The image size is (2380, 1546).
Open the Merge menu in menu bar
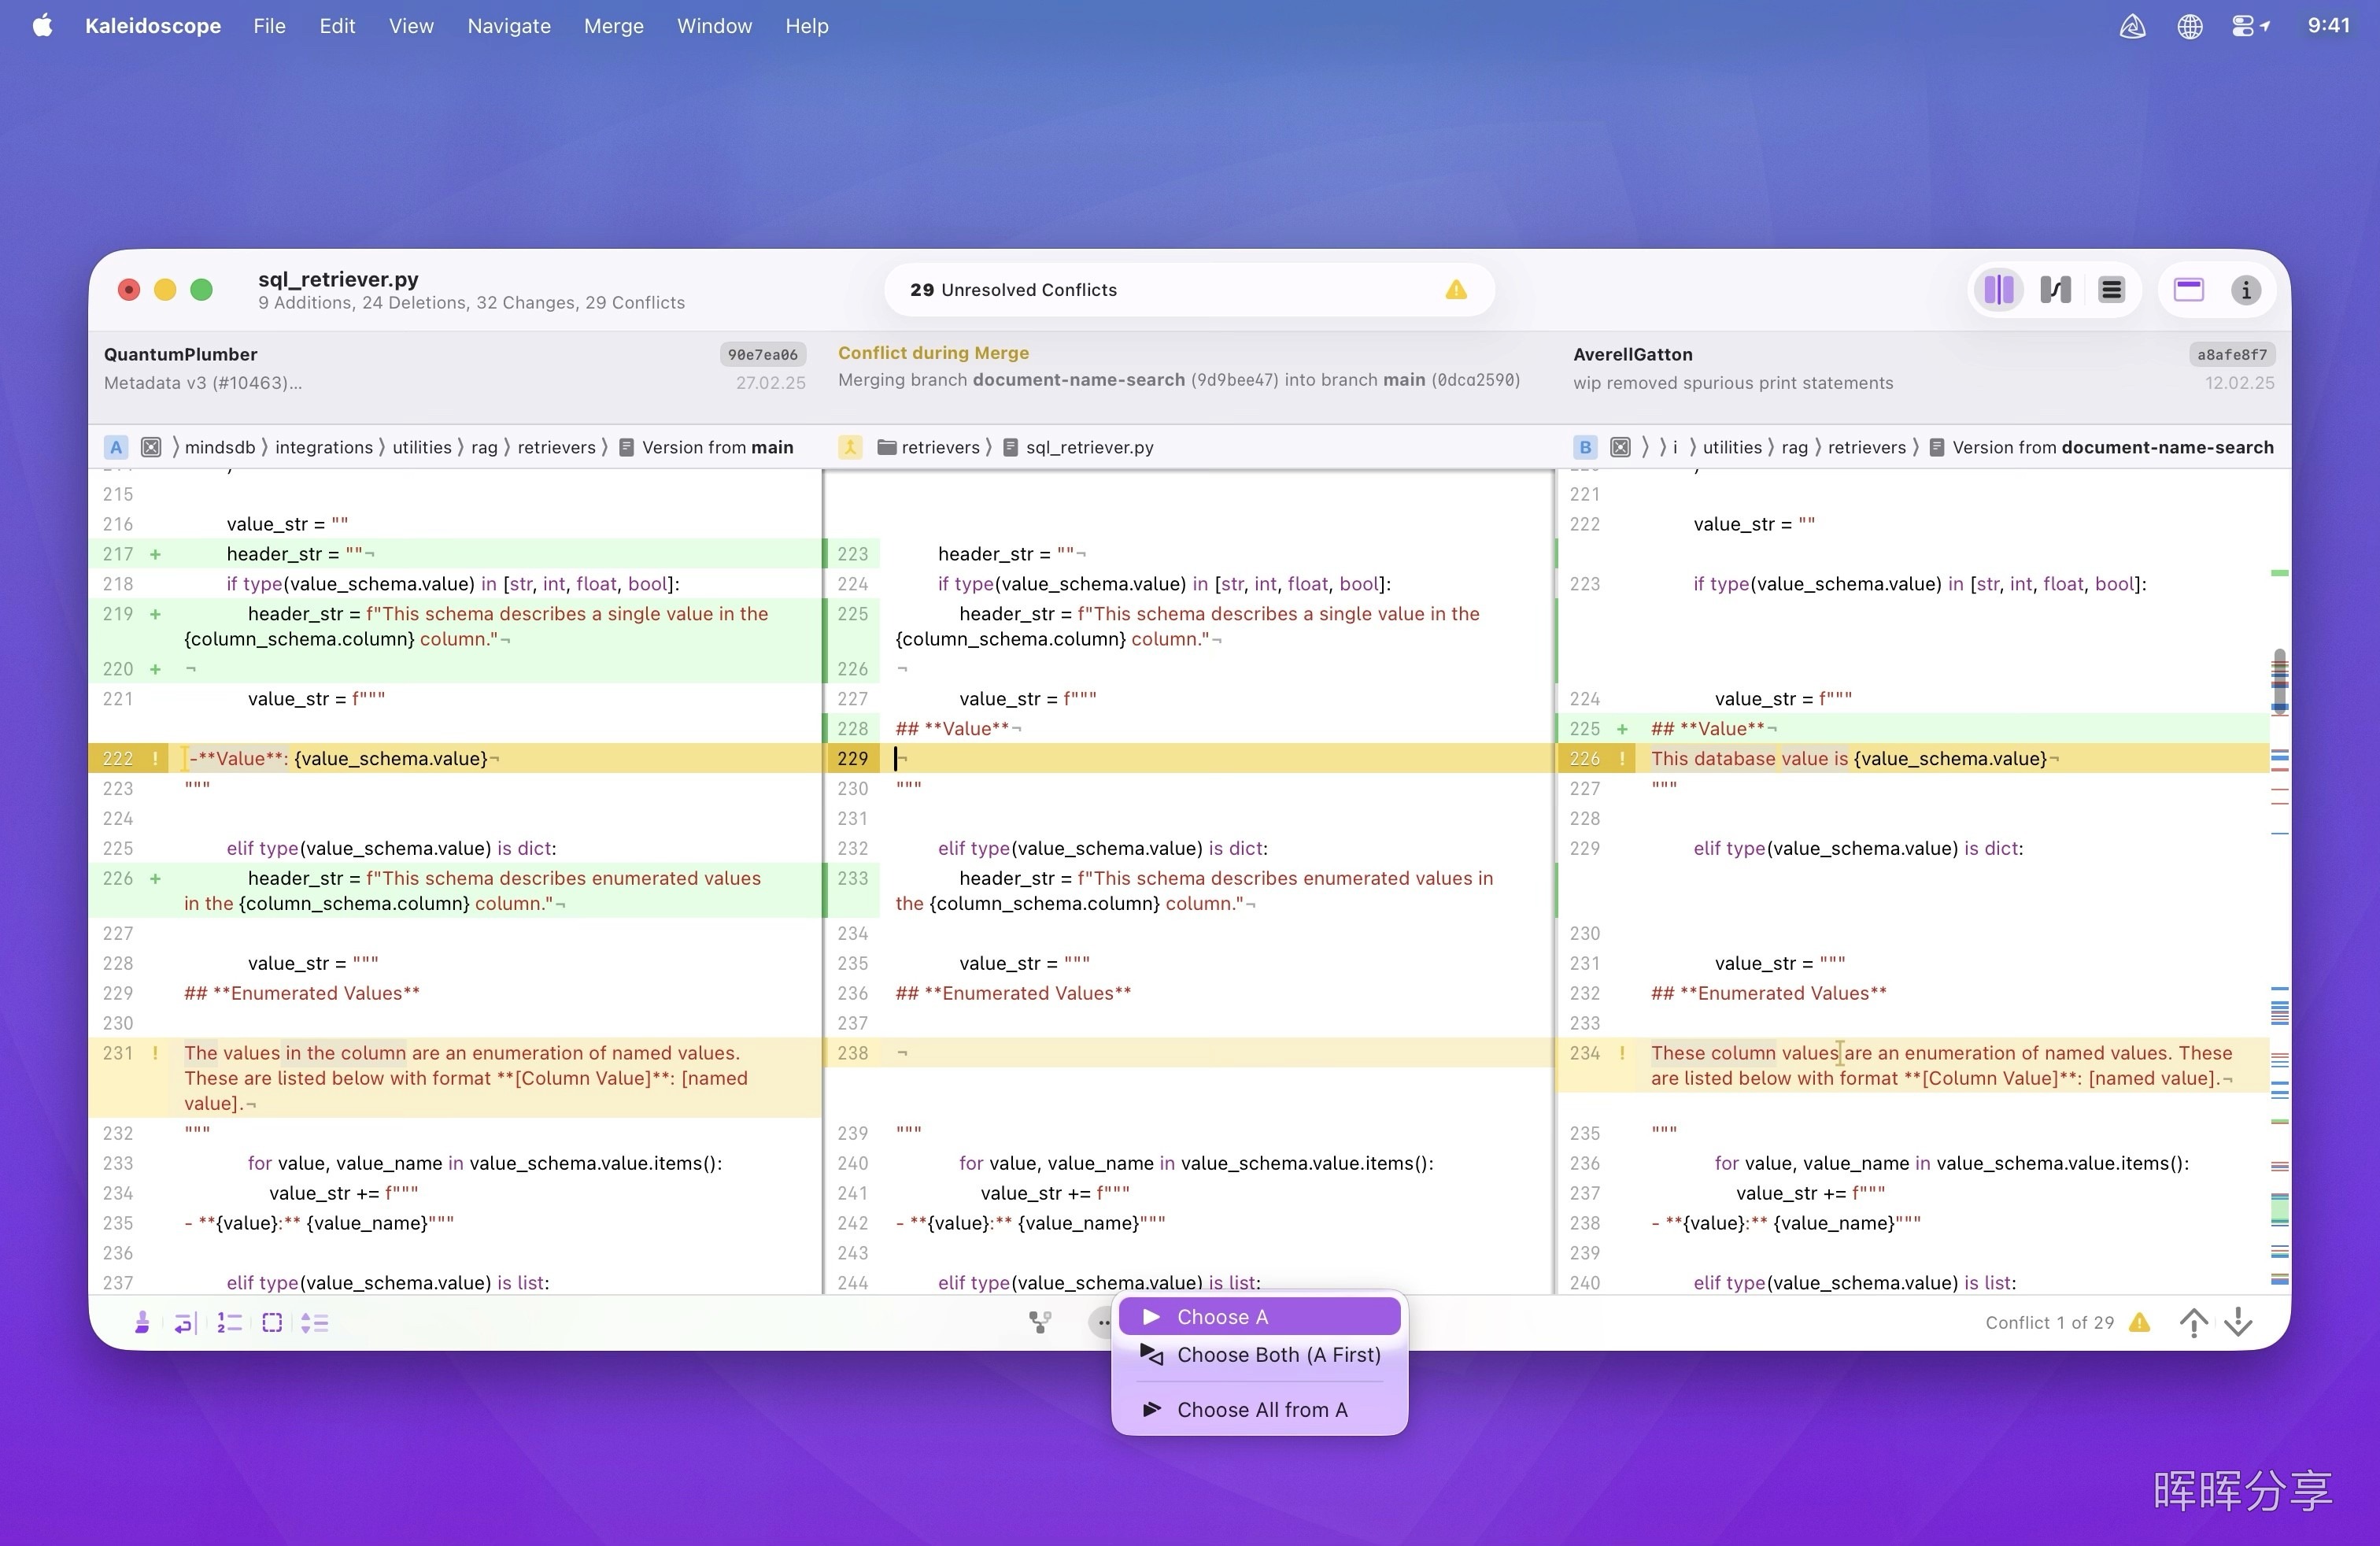(x=613, y=26)
